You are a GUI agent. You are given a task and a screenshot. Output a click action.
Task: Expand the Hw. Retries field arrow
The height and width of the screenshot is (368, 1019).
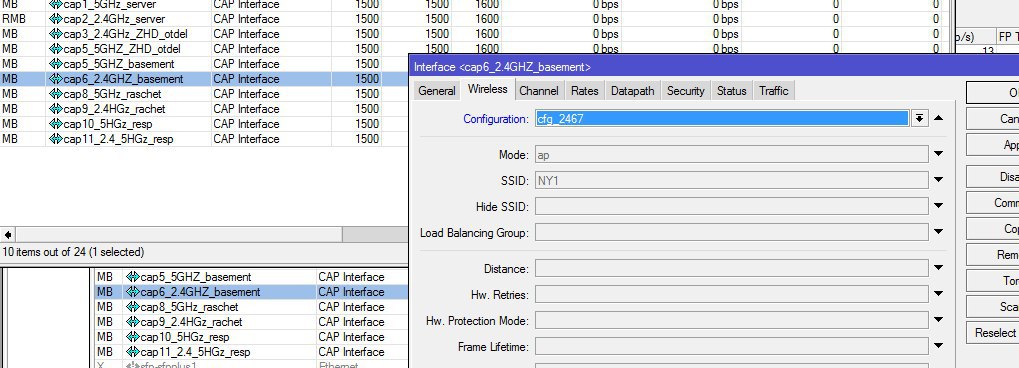[938, 294]
